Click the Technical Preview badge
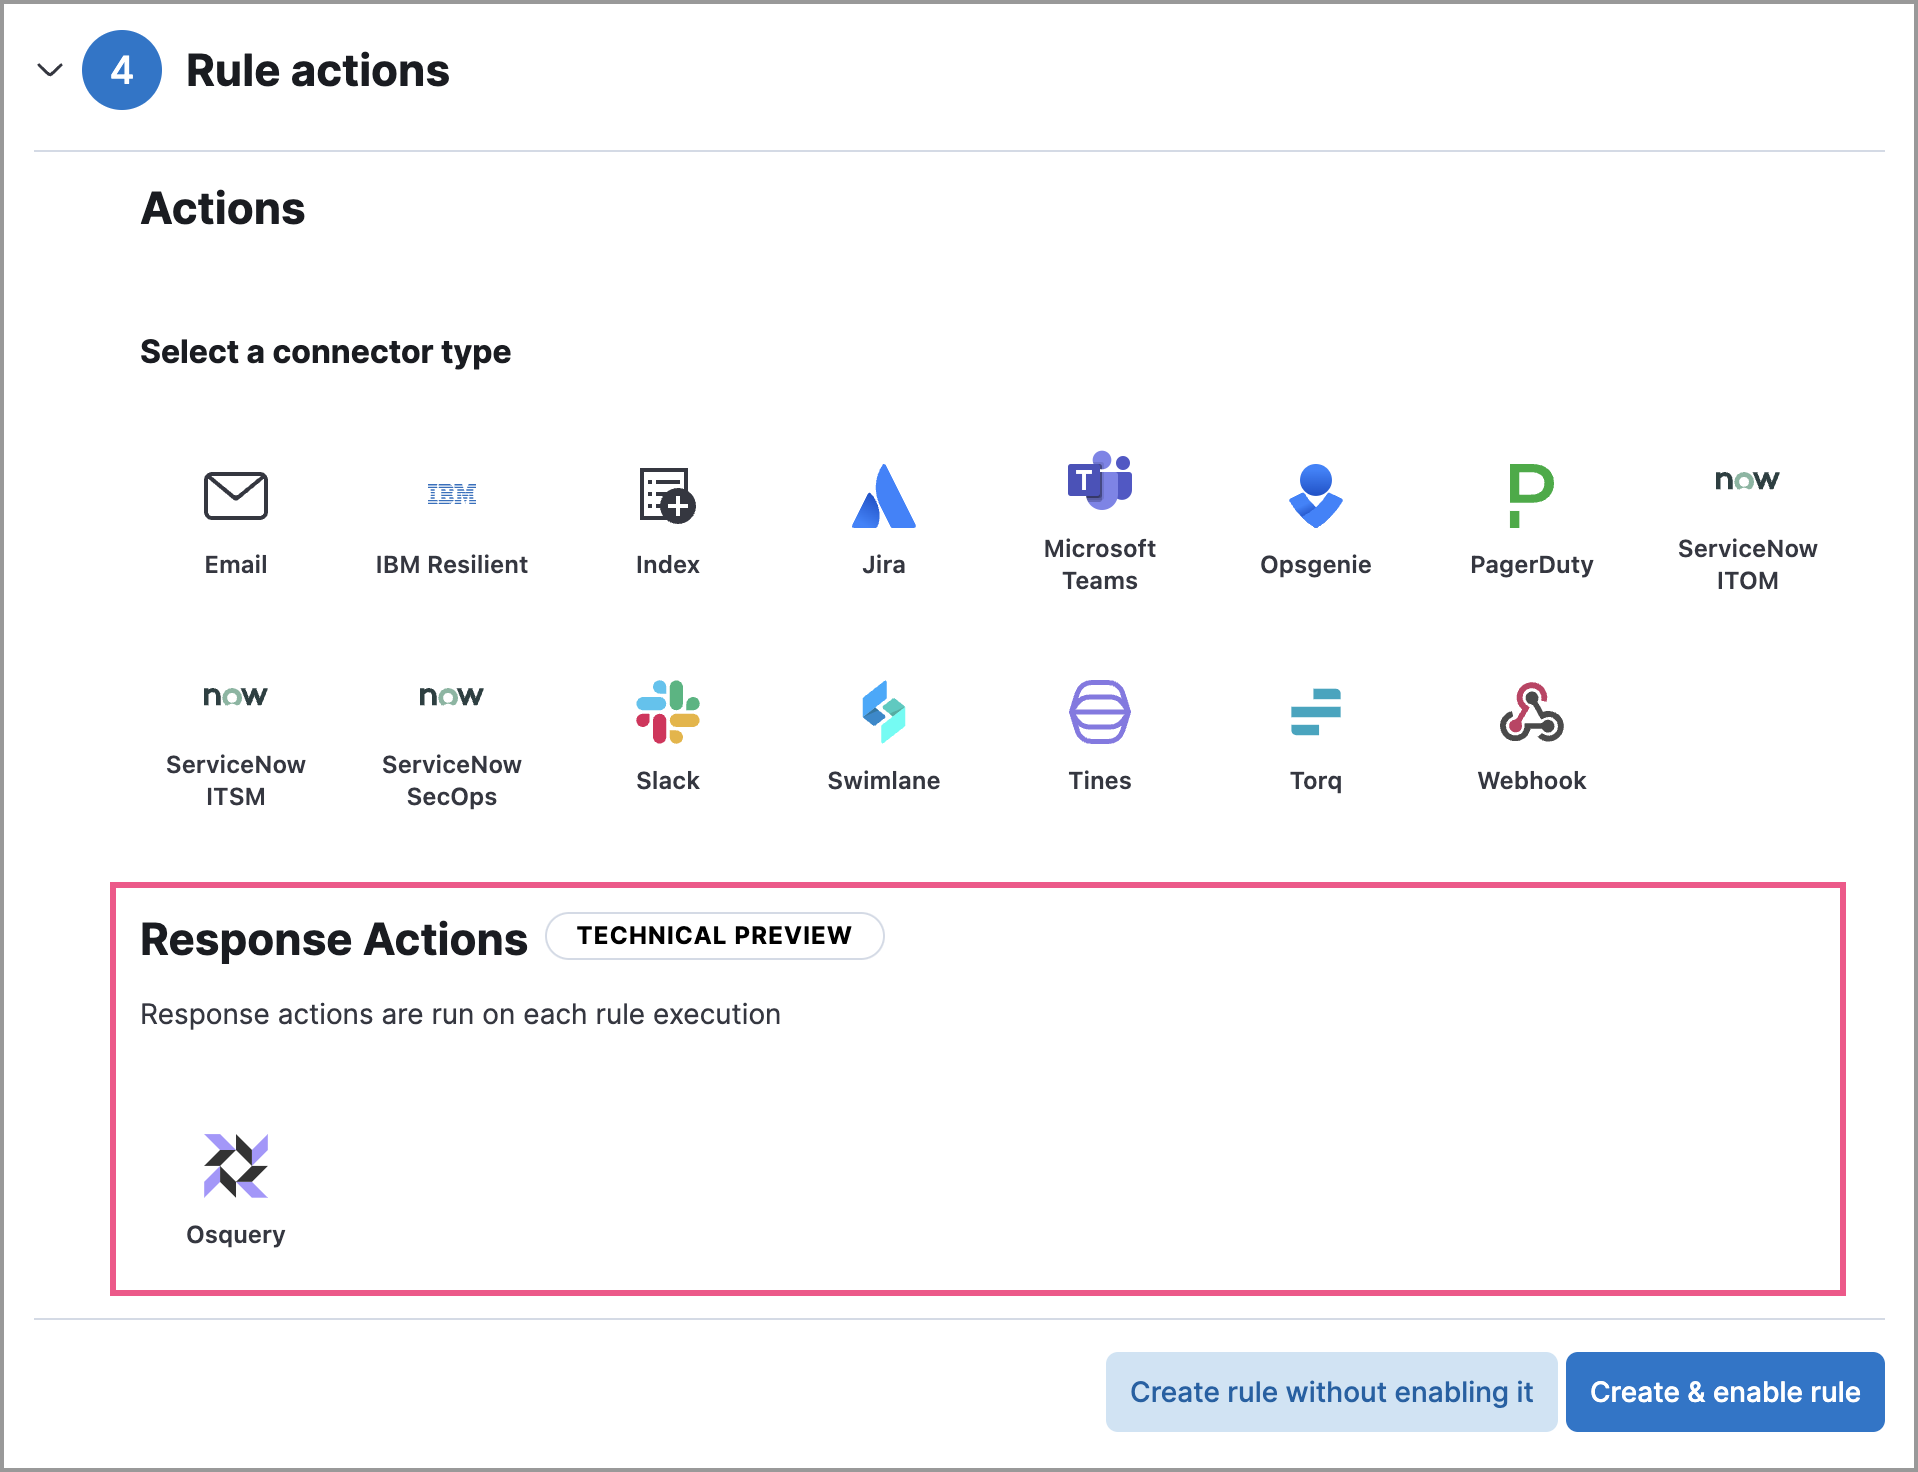 tap(713, 935)
